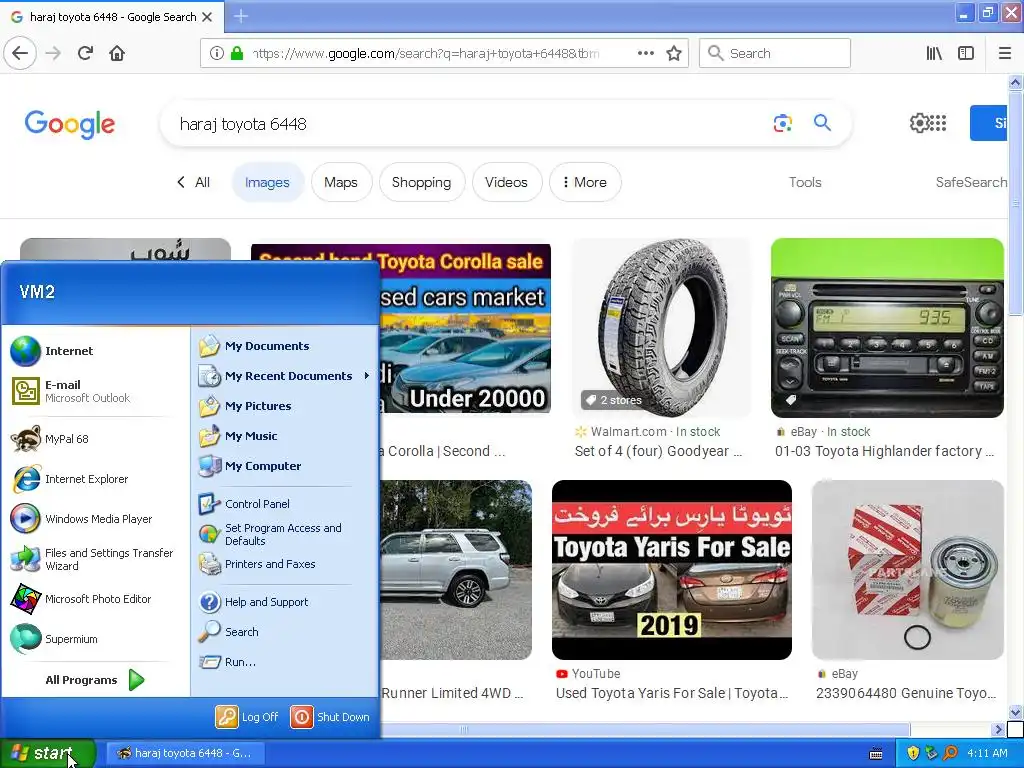Launch Files and Settings Transfer Wizard

(x=97, y=559)
